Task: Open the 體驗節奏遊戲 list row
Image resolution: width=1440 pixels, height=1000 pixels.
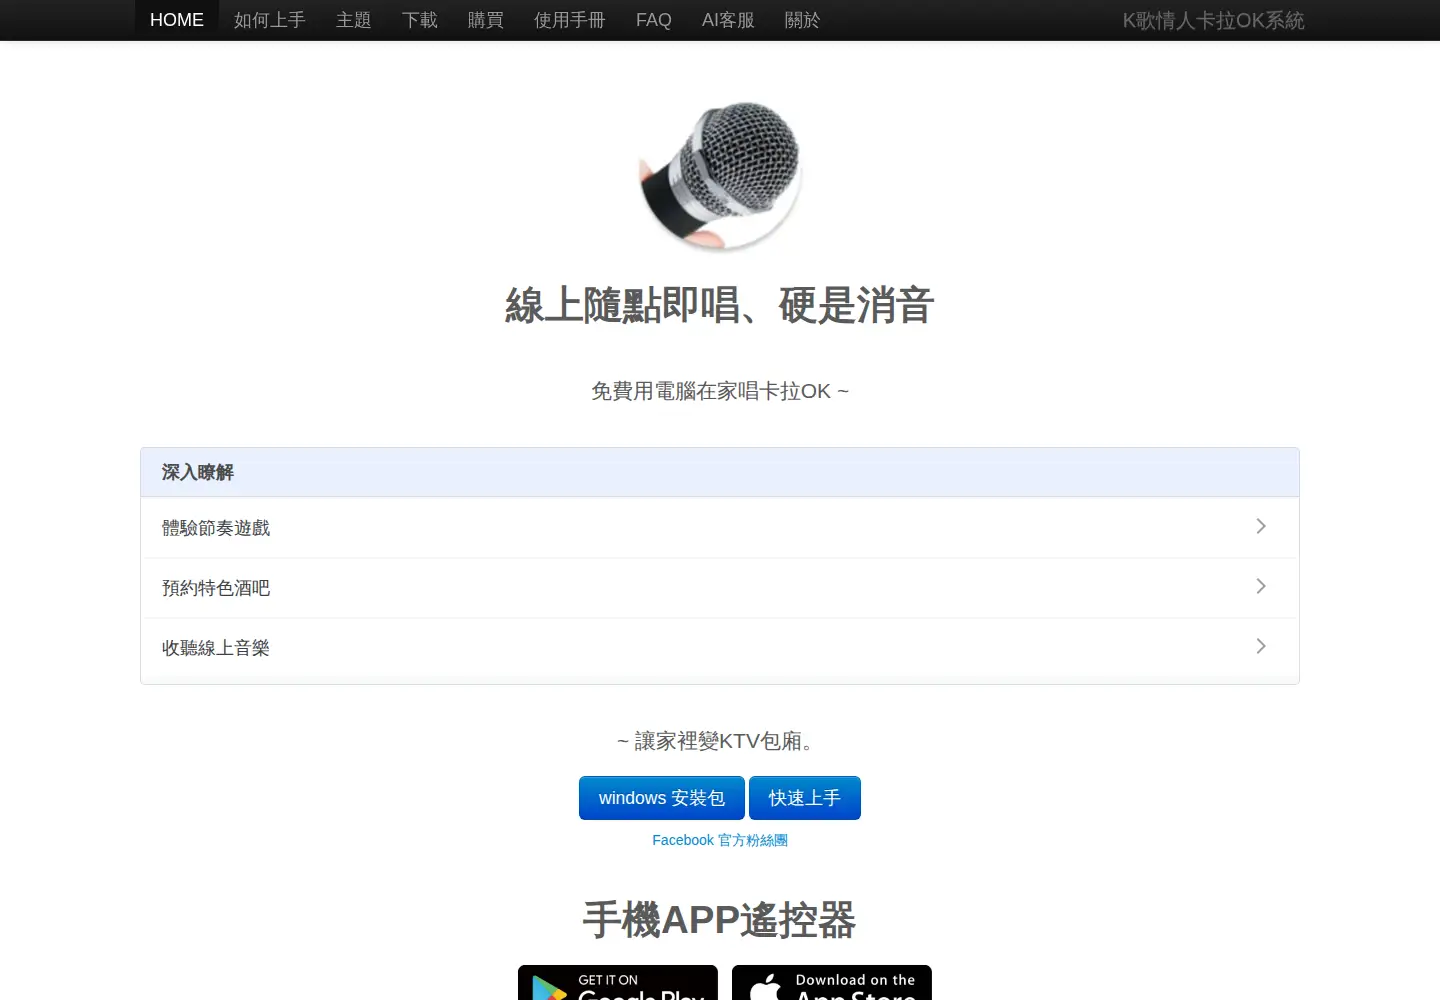Action: coord(720,528)
